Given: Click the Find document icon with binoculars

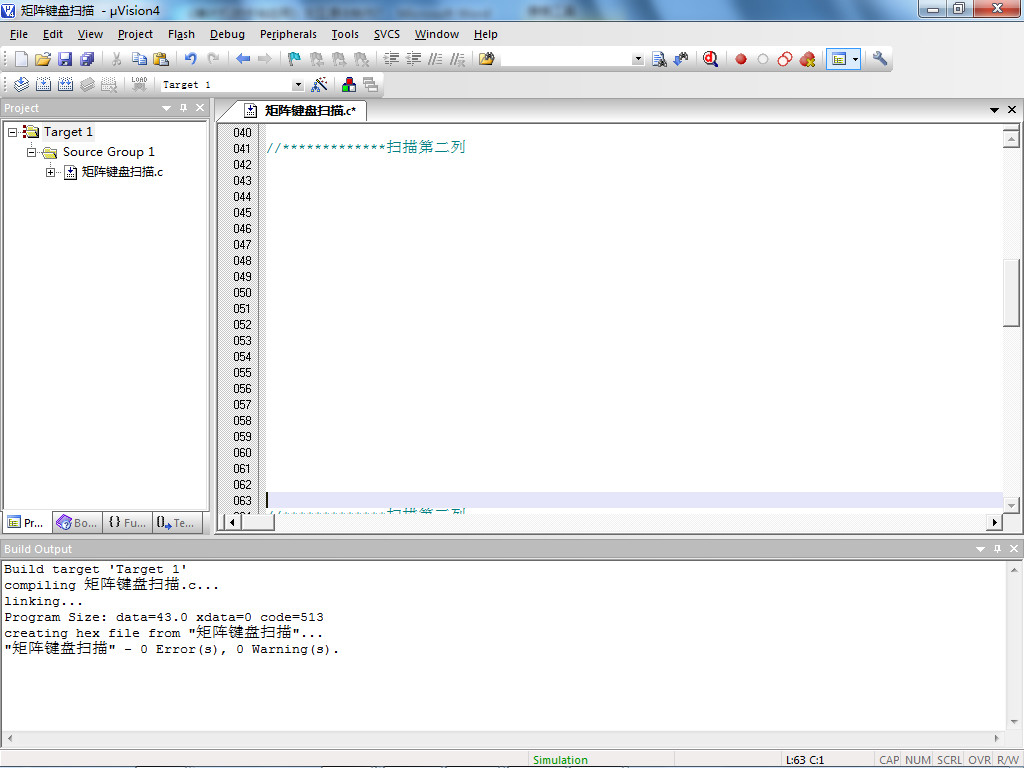Looking at the screenshot, I should [660, 59].
